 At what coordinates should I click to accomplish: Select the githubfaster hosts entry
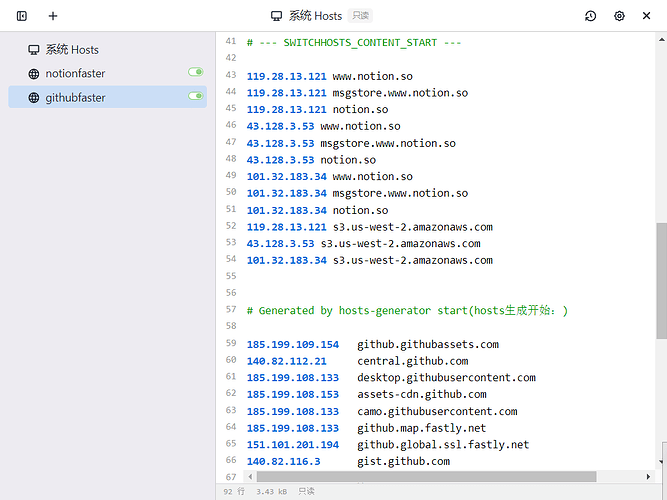[108, 97]
